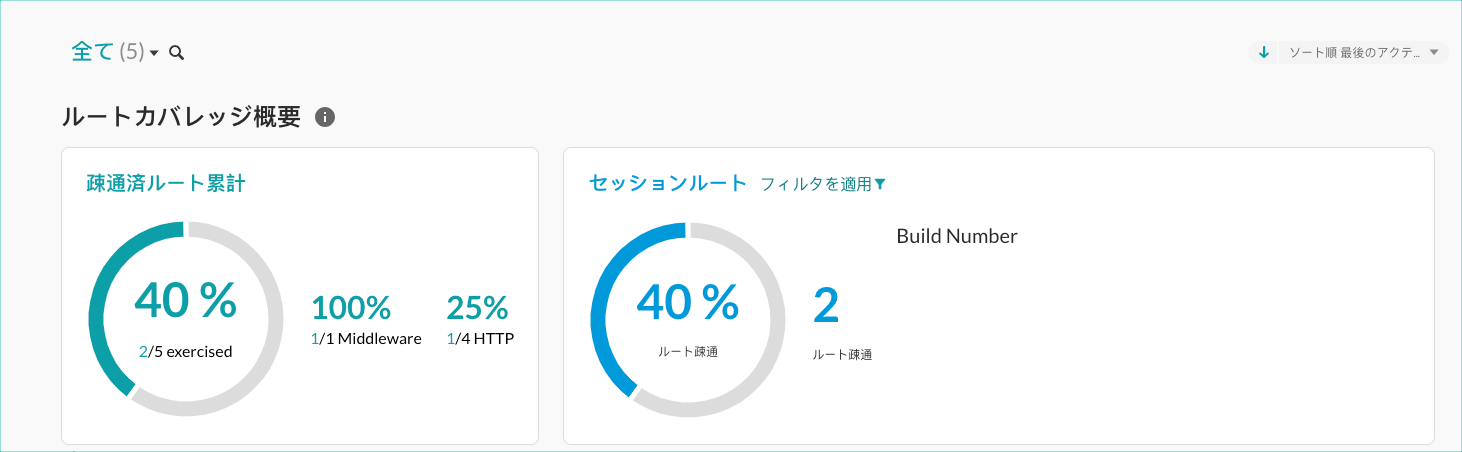The width and height of the screenshot is (1462, 452).
Task: Click the 25% HTTP percentage
Action: point(477,307)
